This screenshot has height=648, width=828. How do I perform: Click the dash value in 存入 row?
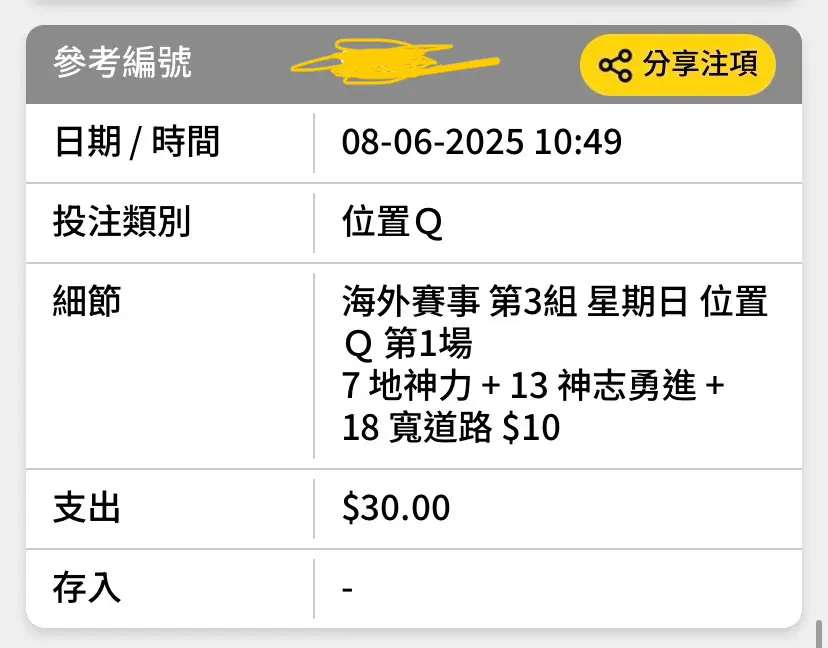point(347,588)
